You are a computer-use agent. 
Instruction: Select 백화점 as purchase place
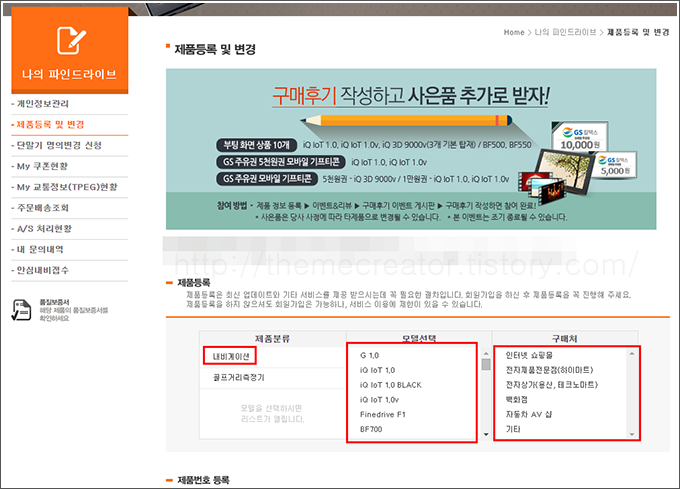[517, 400]
